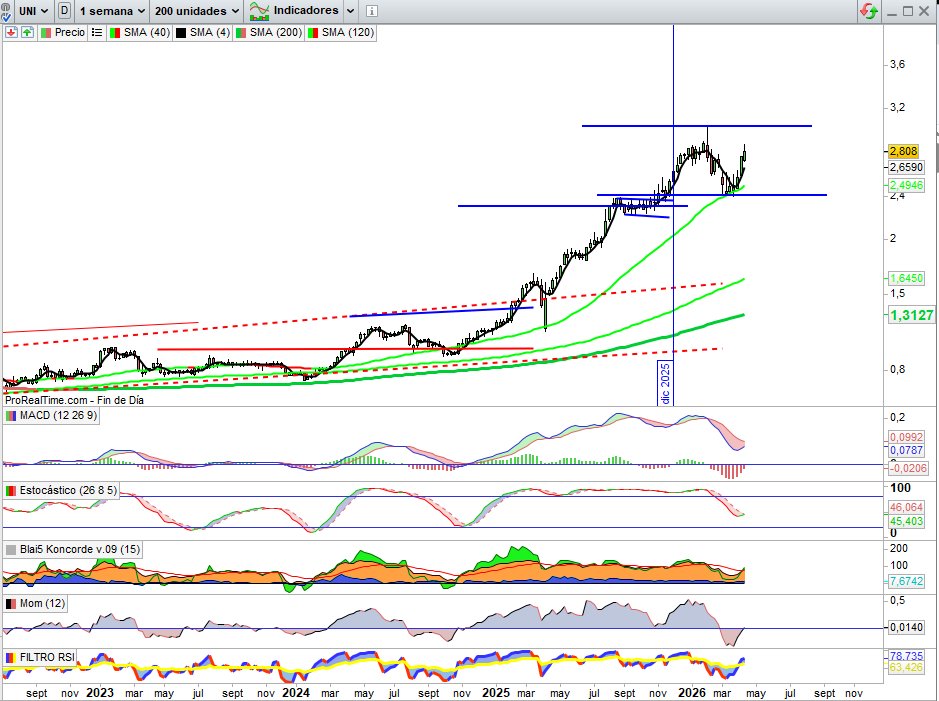Screen dimensions: 939x701
Task: Click the 0,0787 MACD signal value label
Action: point(906,450)
